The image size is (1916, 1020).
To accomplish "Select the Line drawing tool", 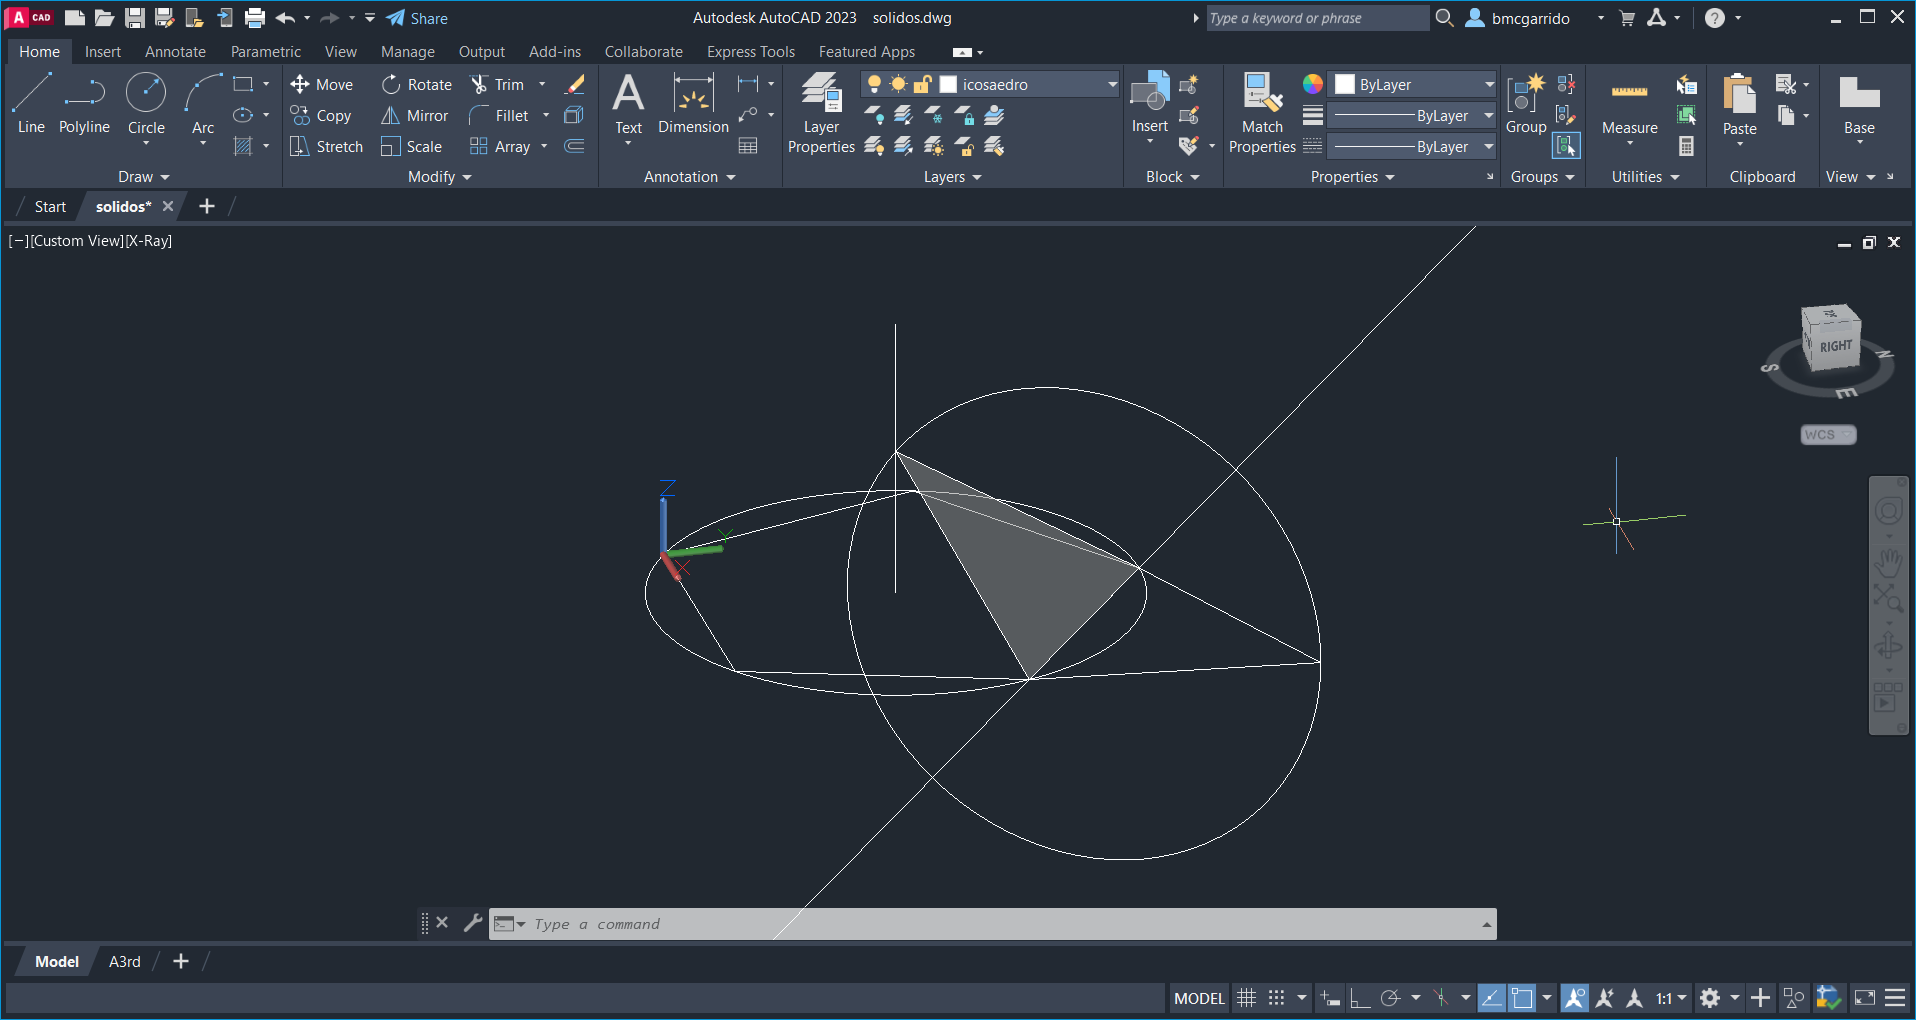I will pos(31,102).
